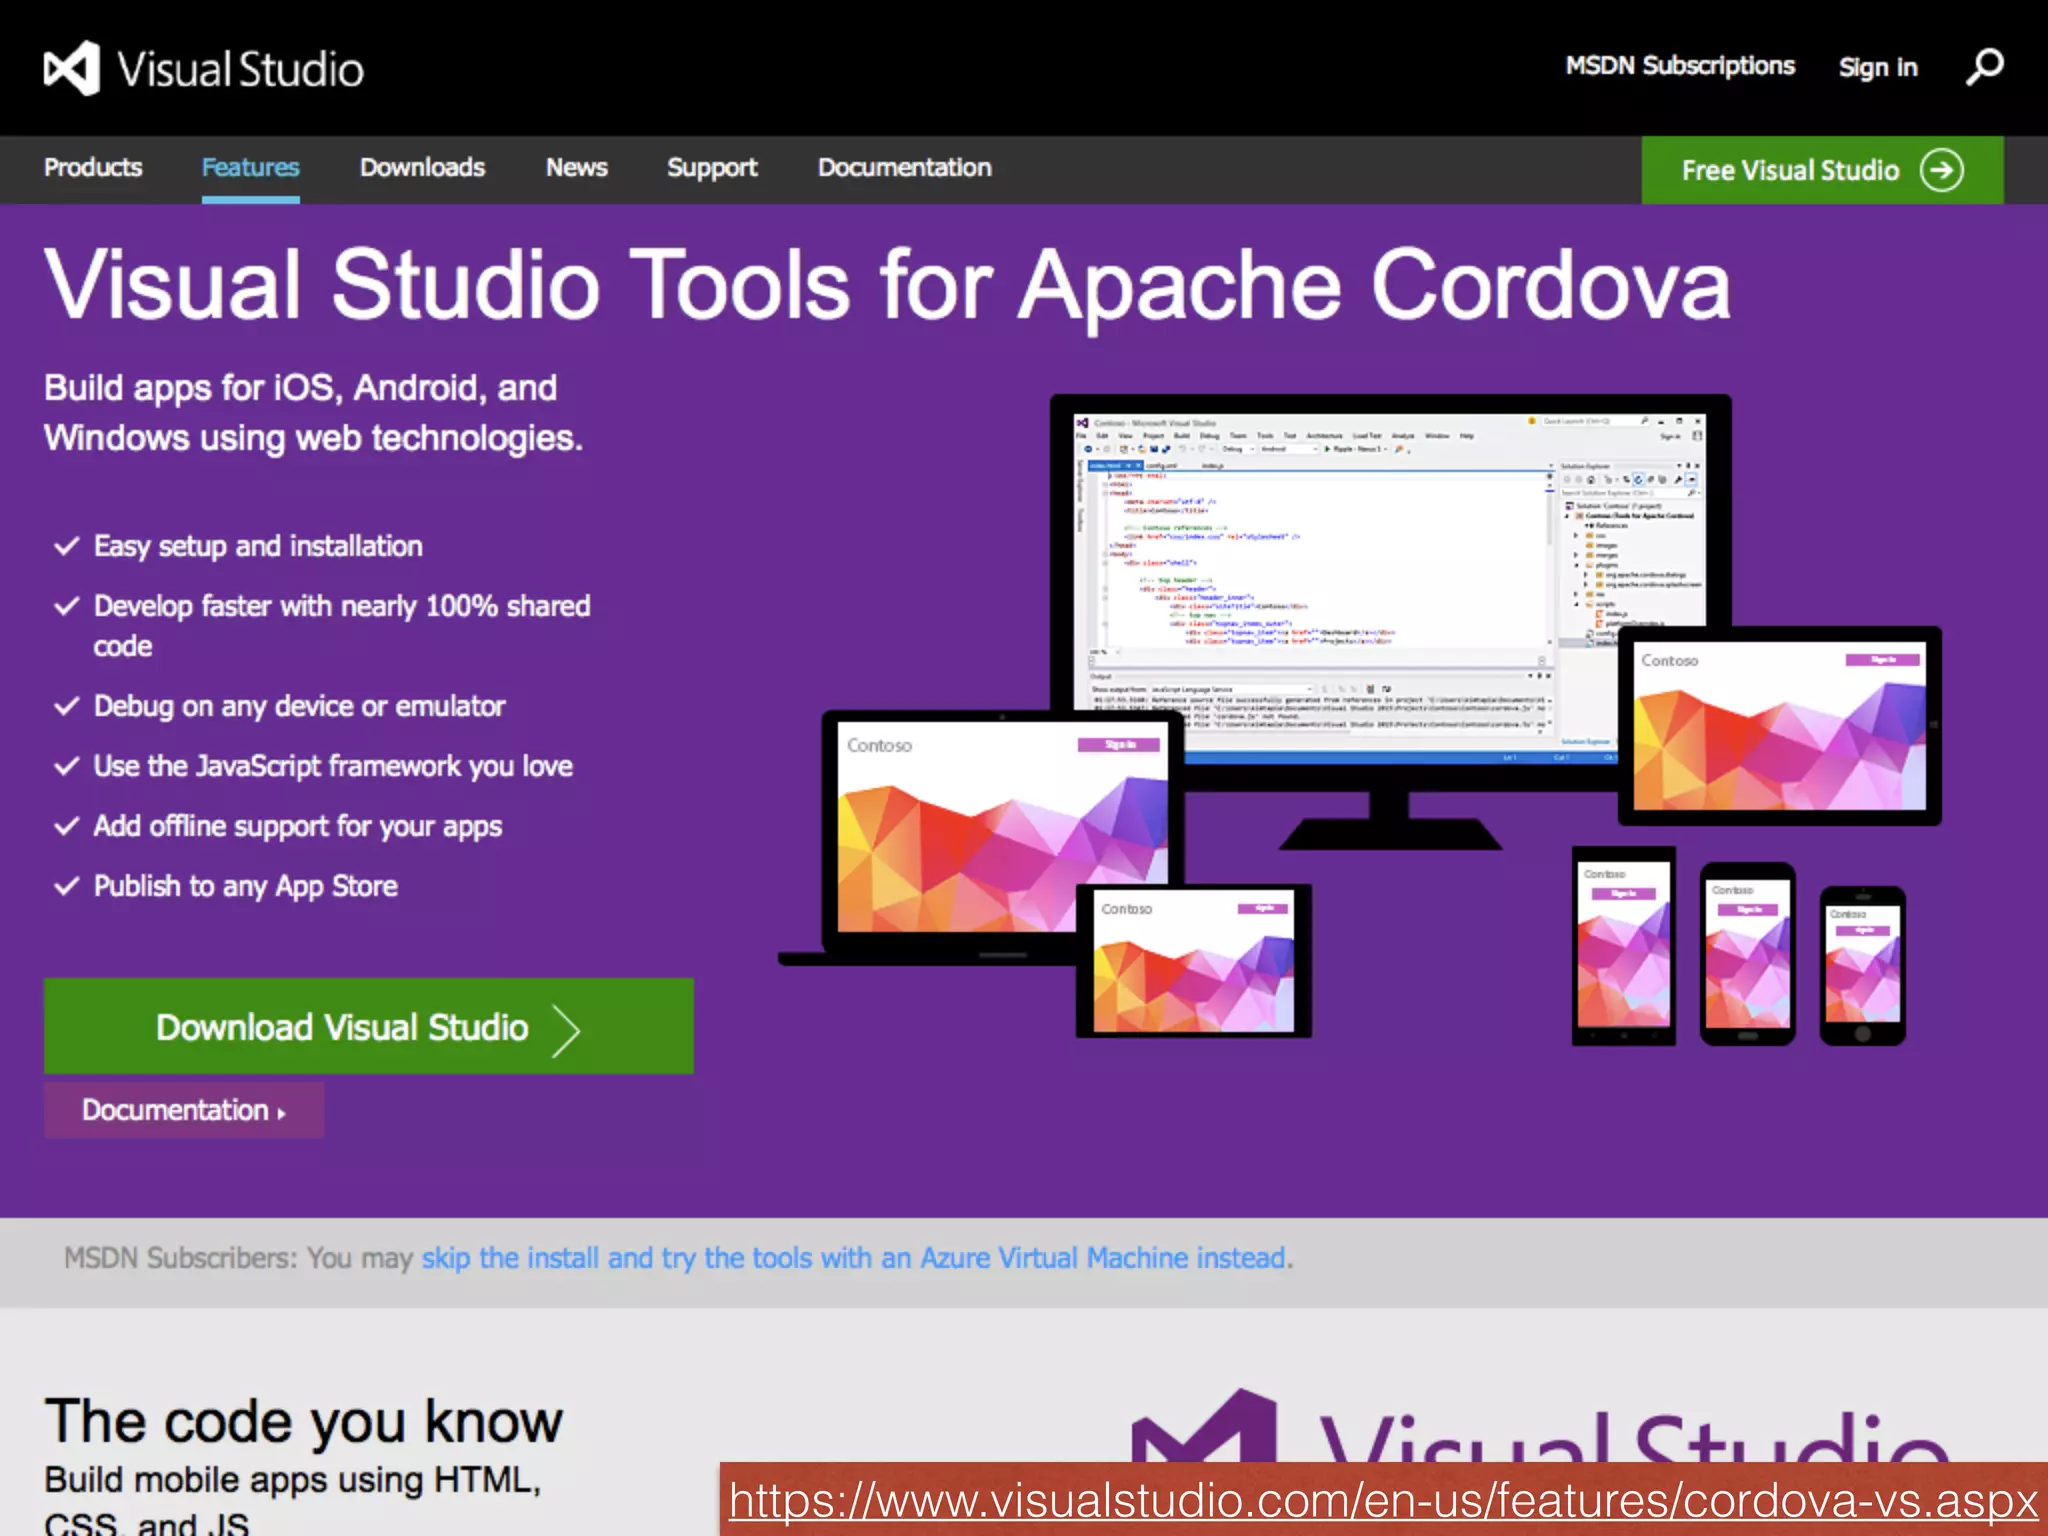Click the large tablet Contoso image right of monitor

(1779, 726)
